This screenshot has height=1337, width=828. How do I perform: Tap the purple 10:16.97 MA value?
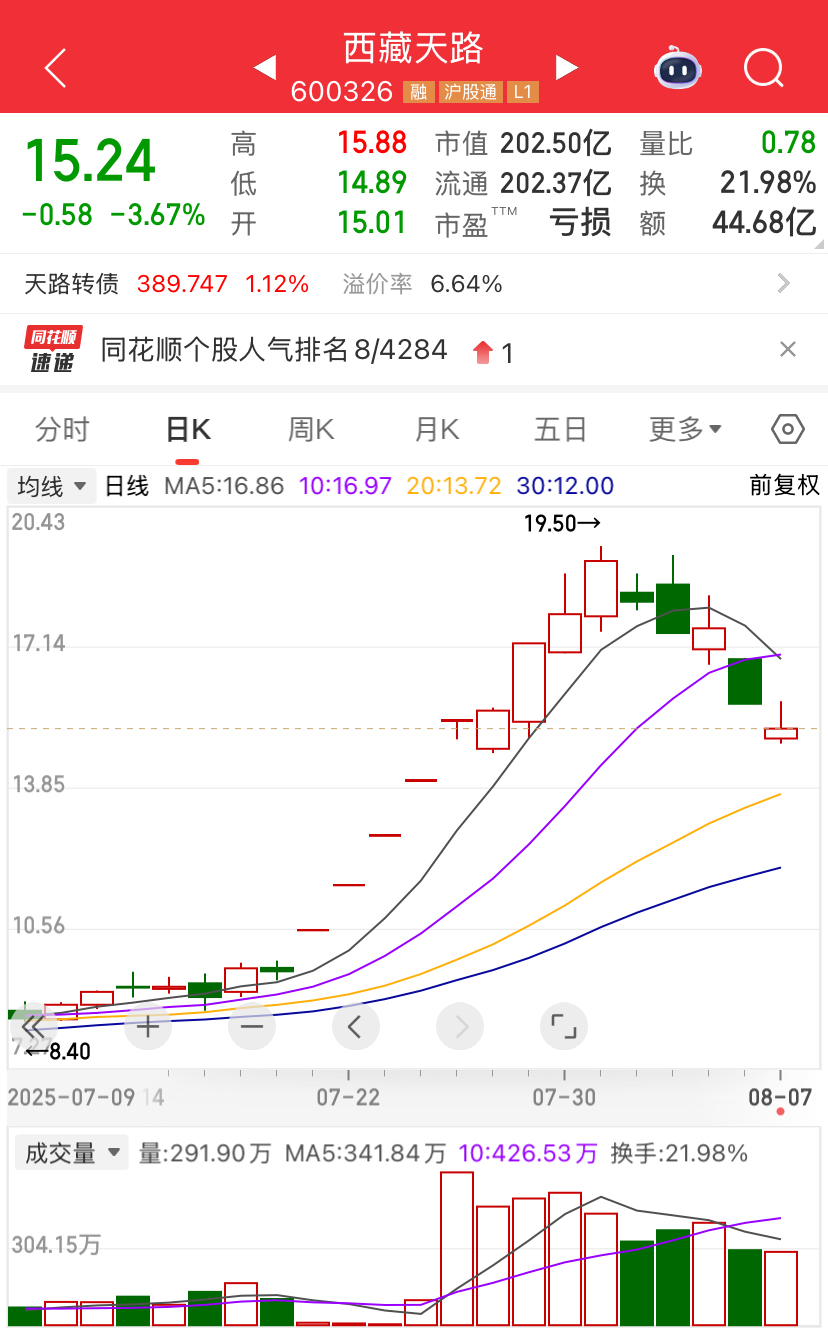(345, 486)
